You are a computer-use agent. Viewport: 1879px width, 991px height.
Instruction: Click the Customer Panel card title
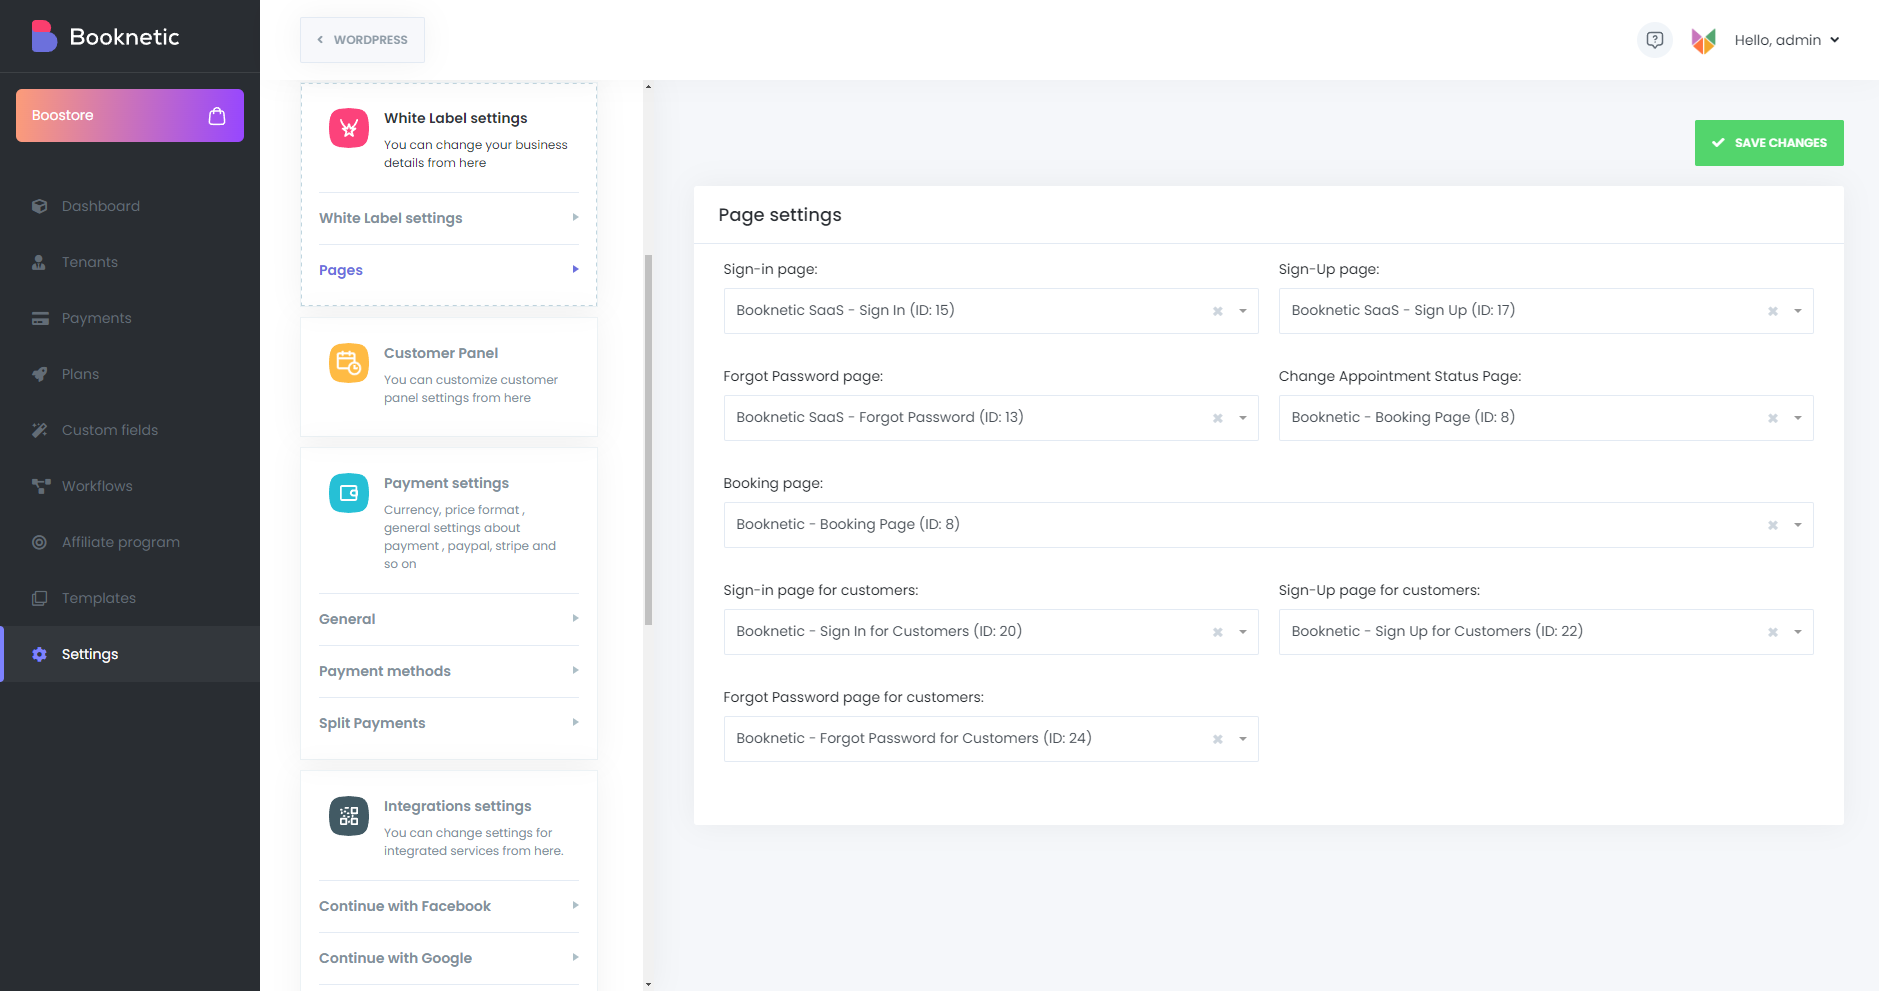point(441,353)
